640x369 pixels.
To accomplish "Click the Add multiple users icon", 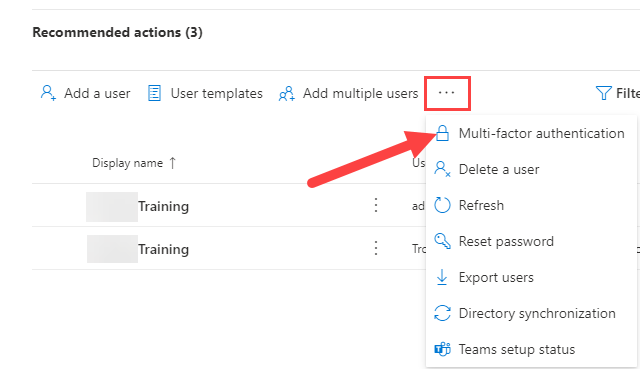I will point(287,93).
